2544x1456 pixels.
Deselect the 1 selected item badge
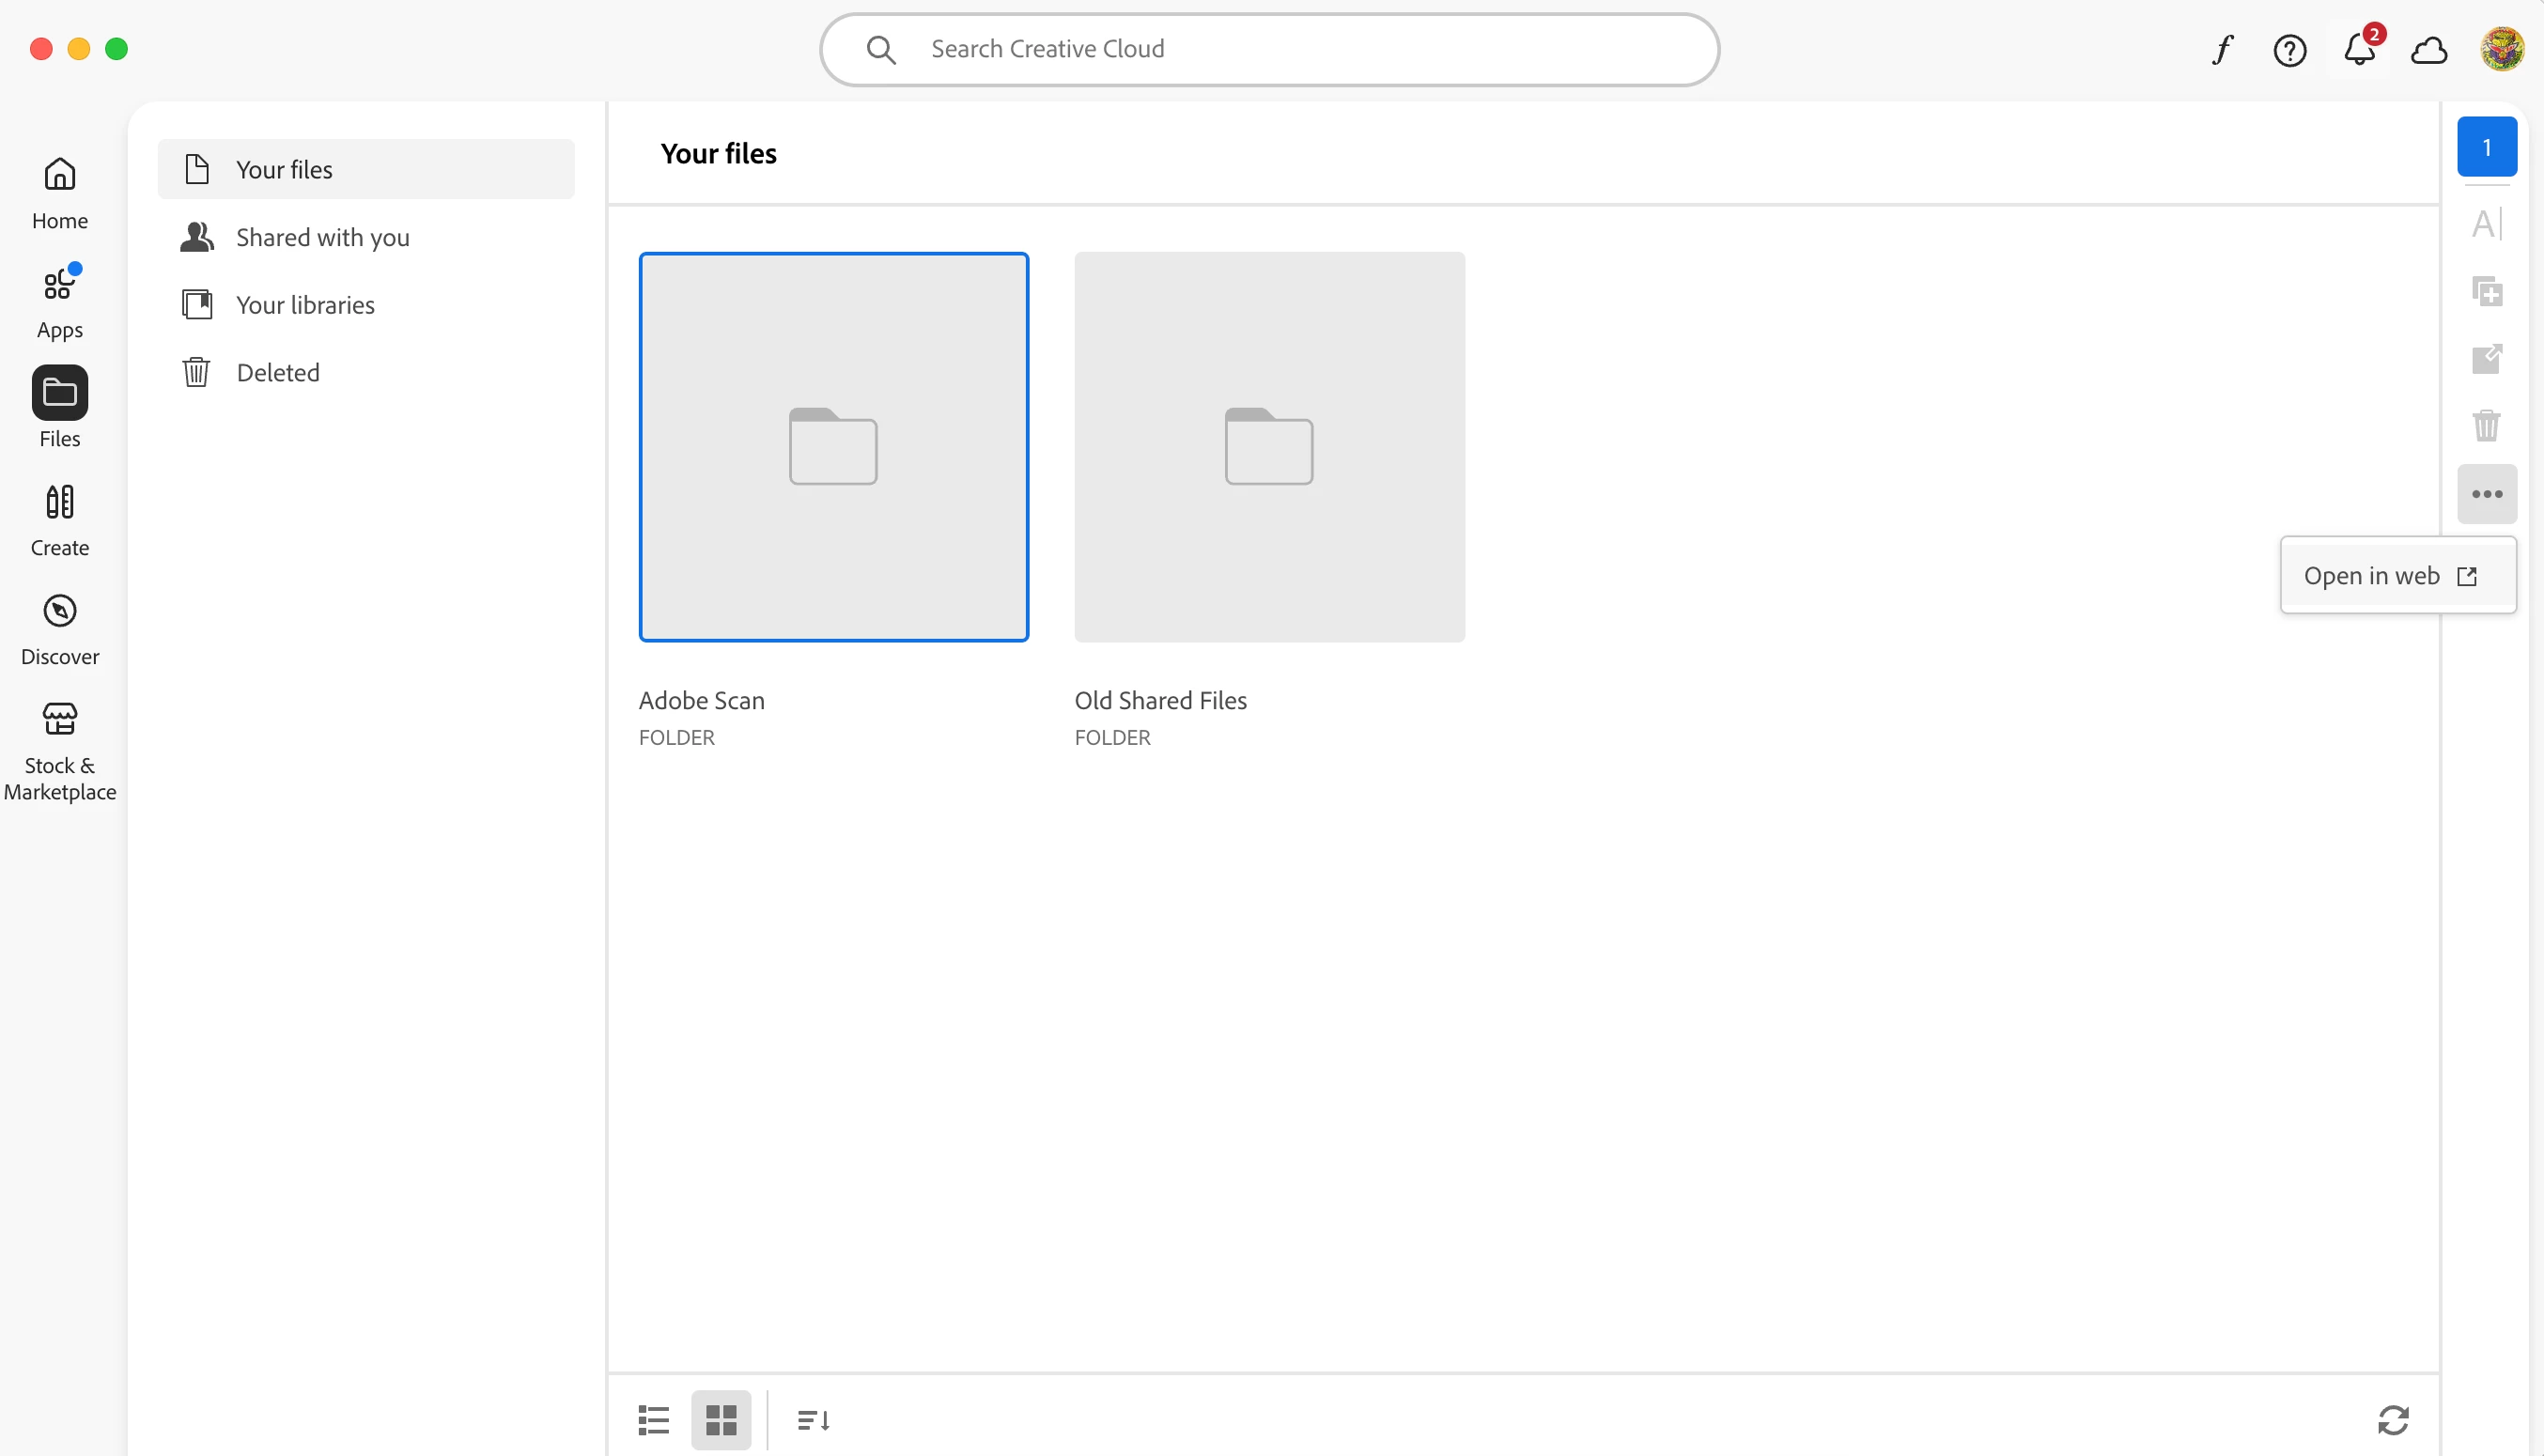pos(2487,147)
